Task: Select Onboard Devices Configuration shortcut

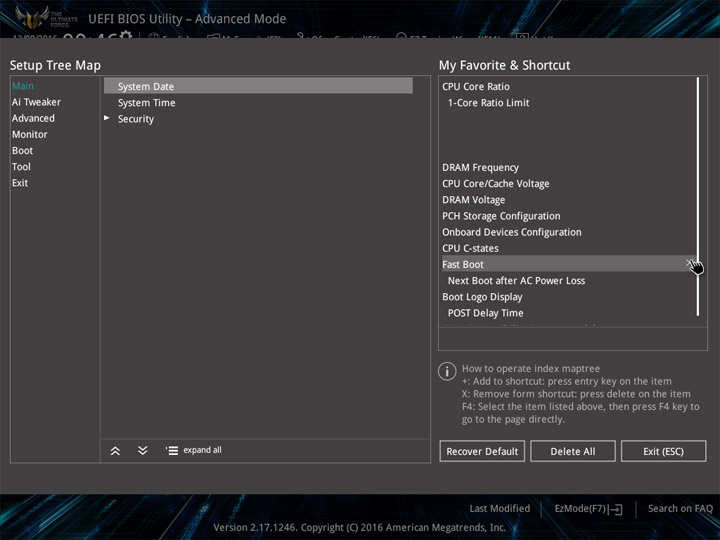Action: pyautogui.click(x=512, y=232)
